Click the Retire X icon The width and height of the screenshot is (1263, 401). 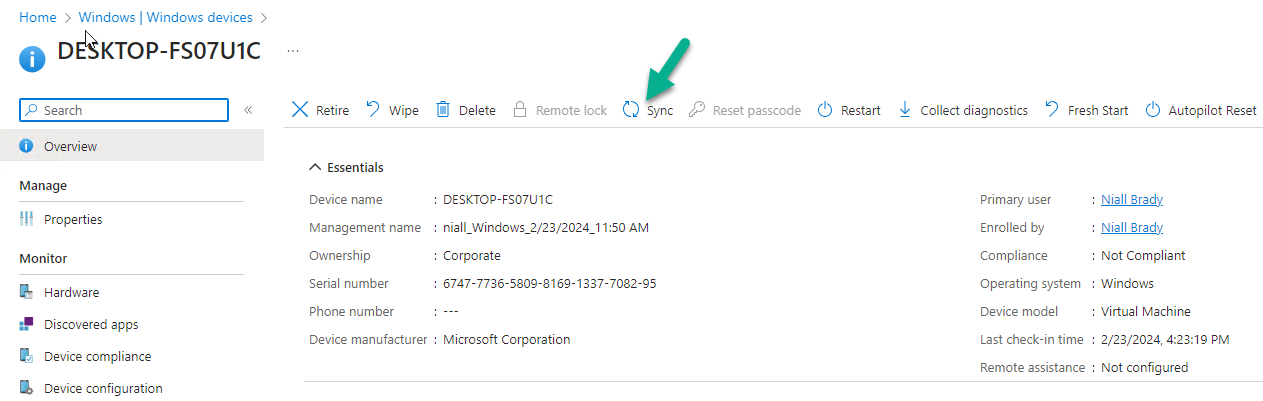click(x=300, y=110)
